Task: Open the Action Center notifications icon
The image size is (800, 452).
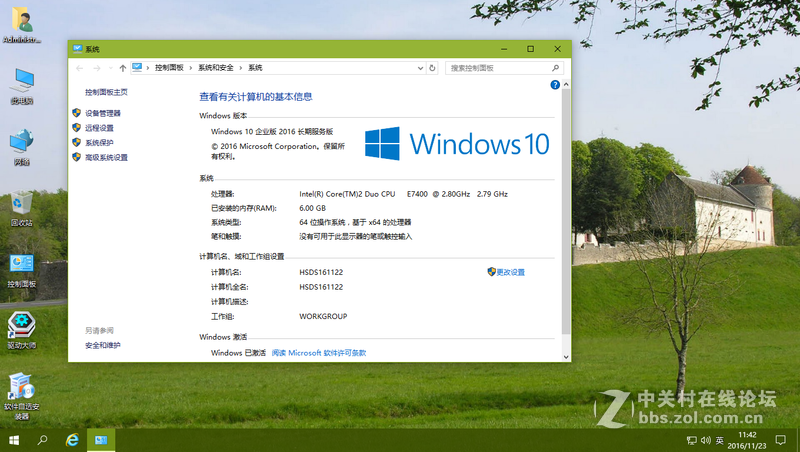Action: [x=781, y=440]
